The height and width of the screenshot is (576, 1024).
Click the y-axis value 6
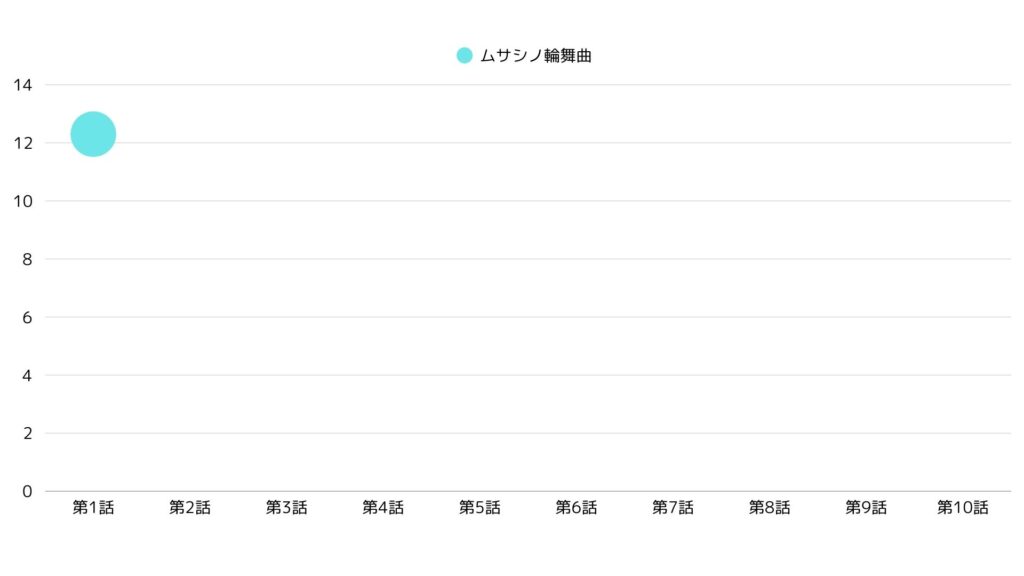[27, 317]
